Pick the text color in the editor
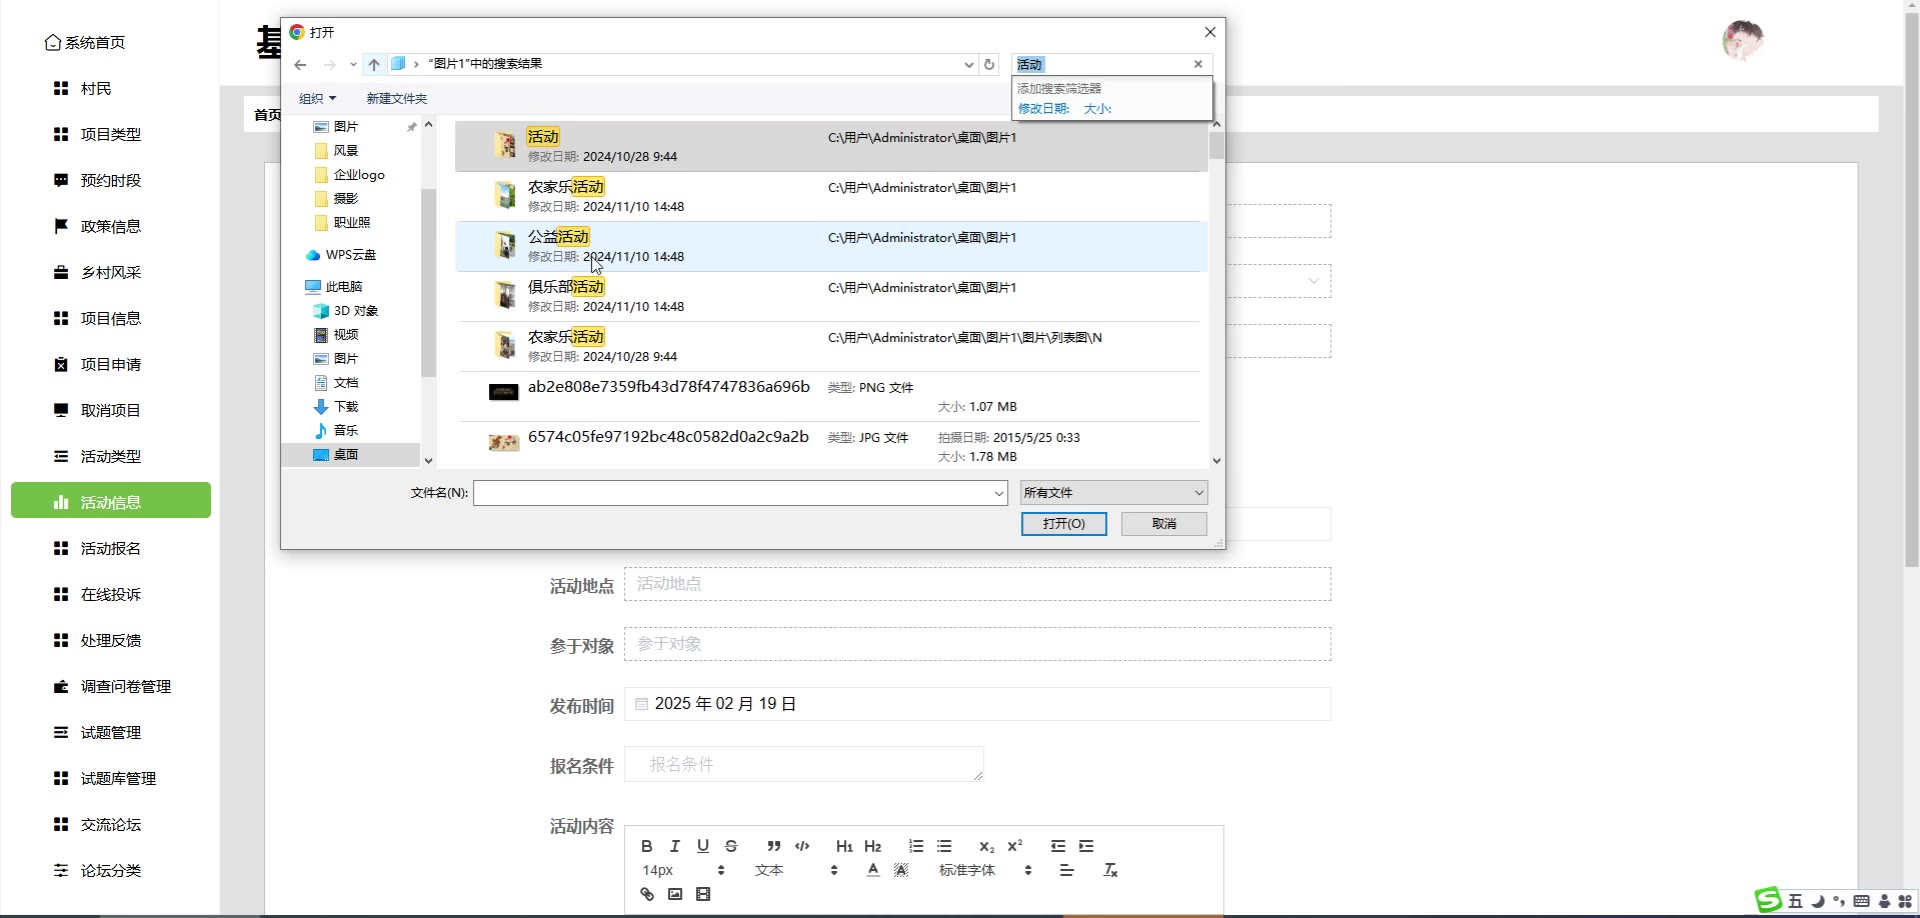Screen dimensions: 1920x918 [x=873, y=870]
